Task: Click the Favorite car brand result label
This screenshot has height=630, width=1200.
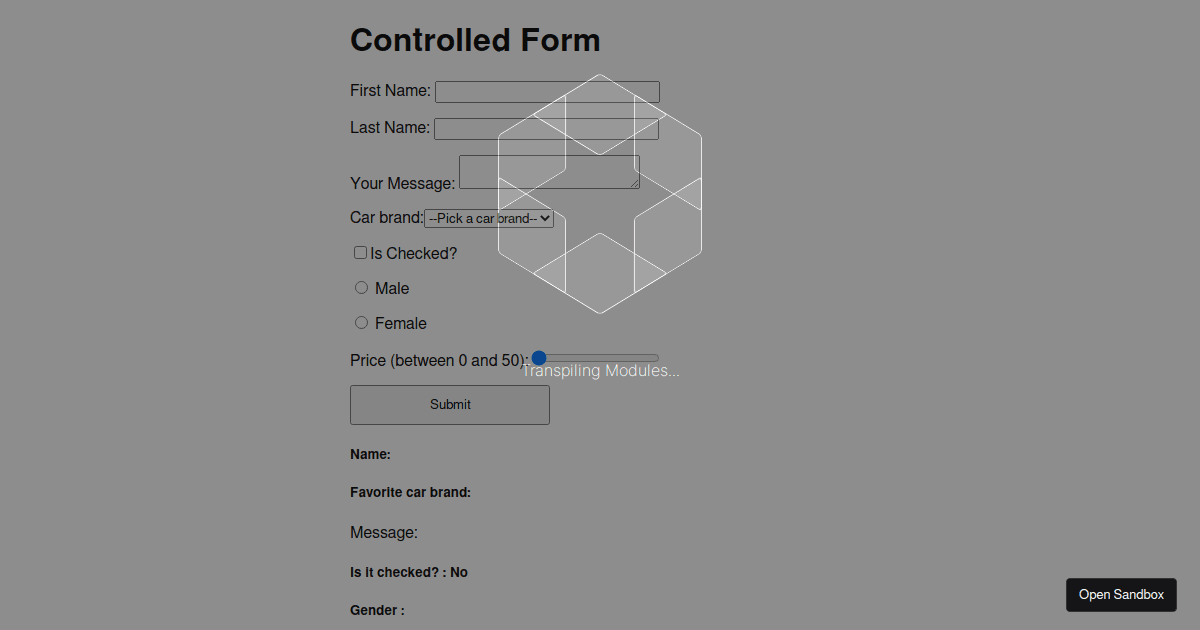Action: [x=410, y=492]
